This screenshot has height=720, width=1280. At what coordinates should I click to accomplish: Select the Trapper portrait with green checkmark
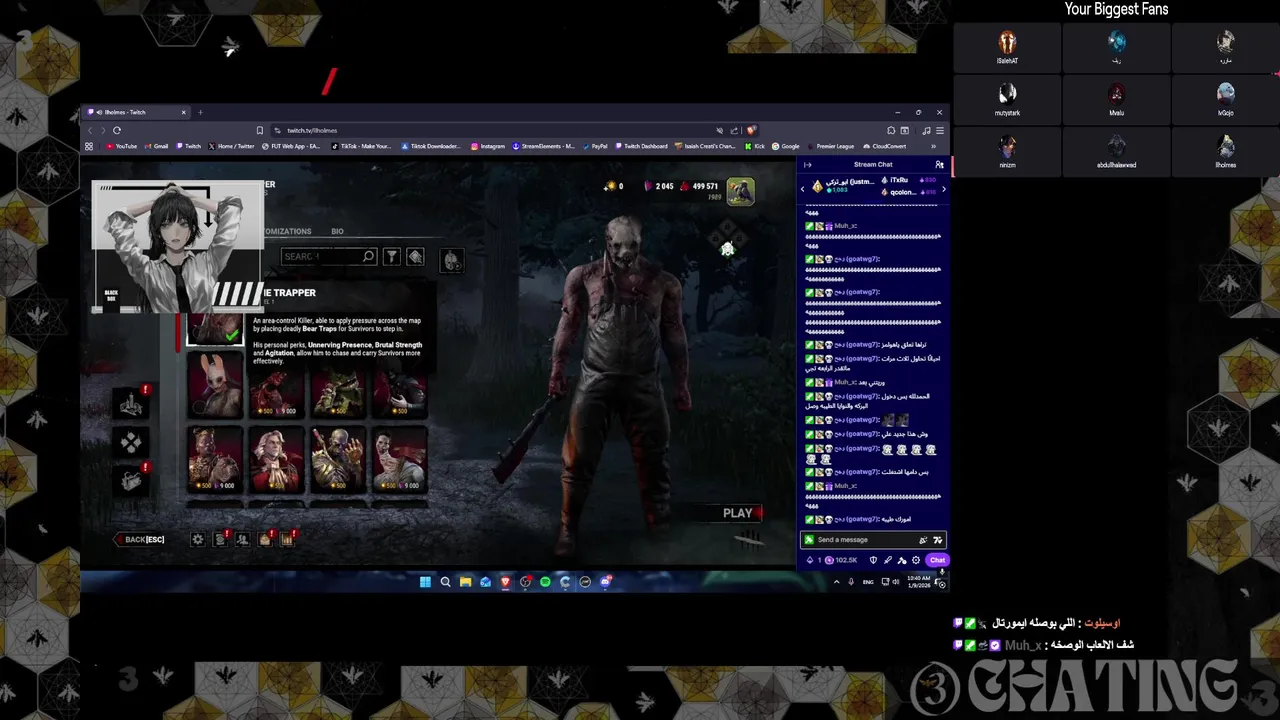click(x=214, y=330)
